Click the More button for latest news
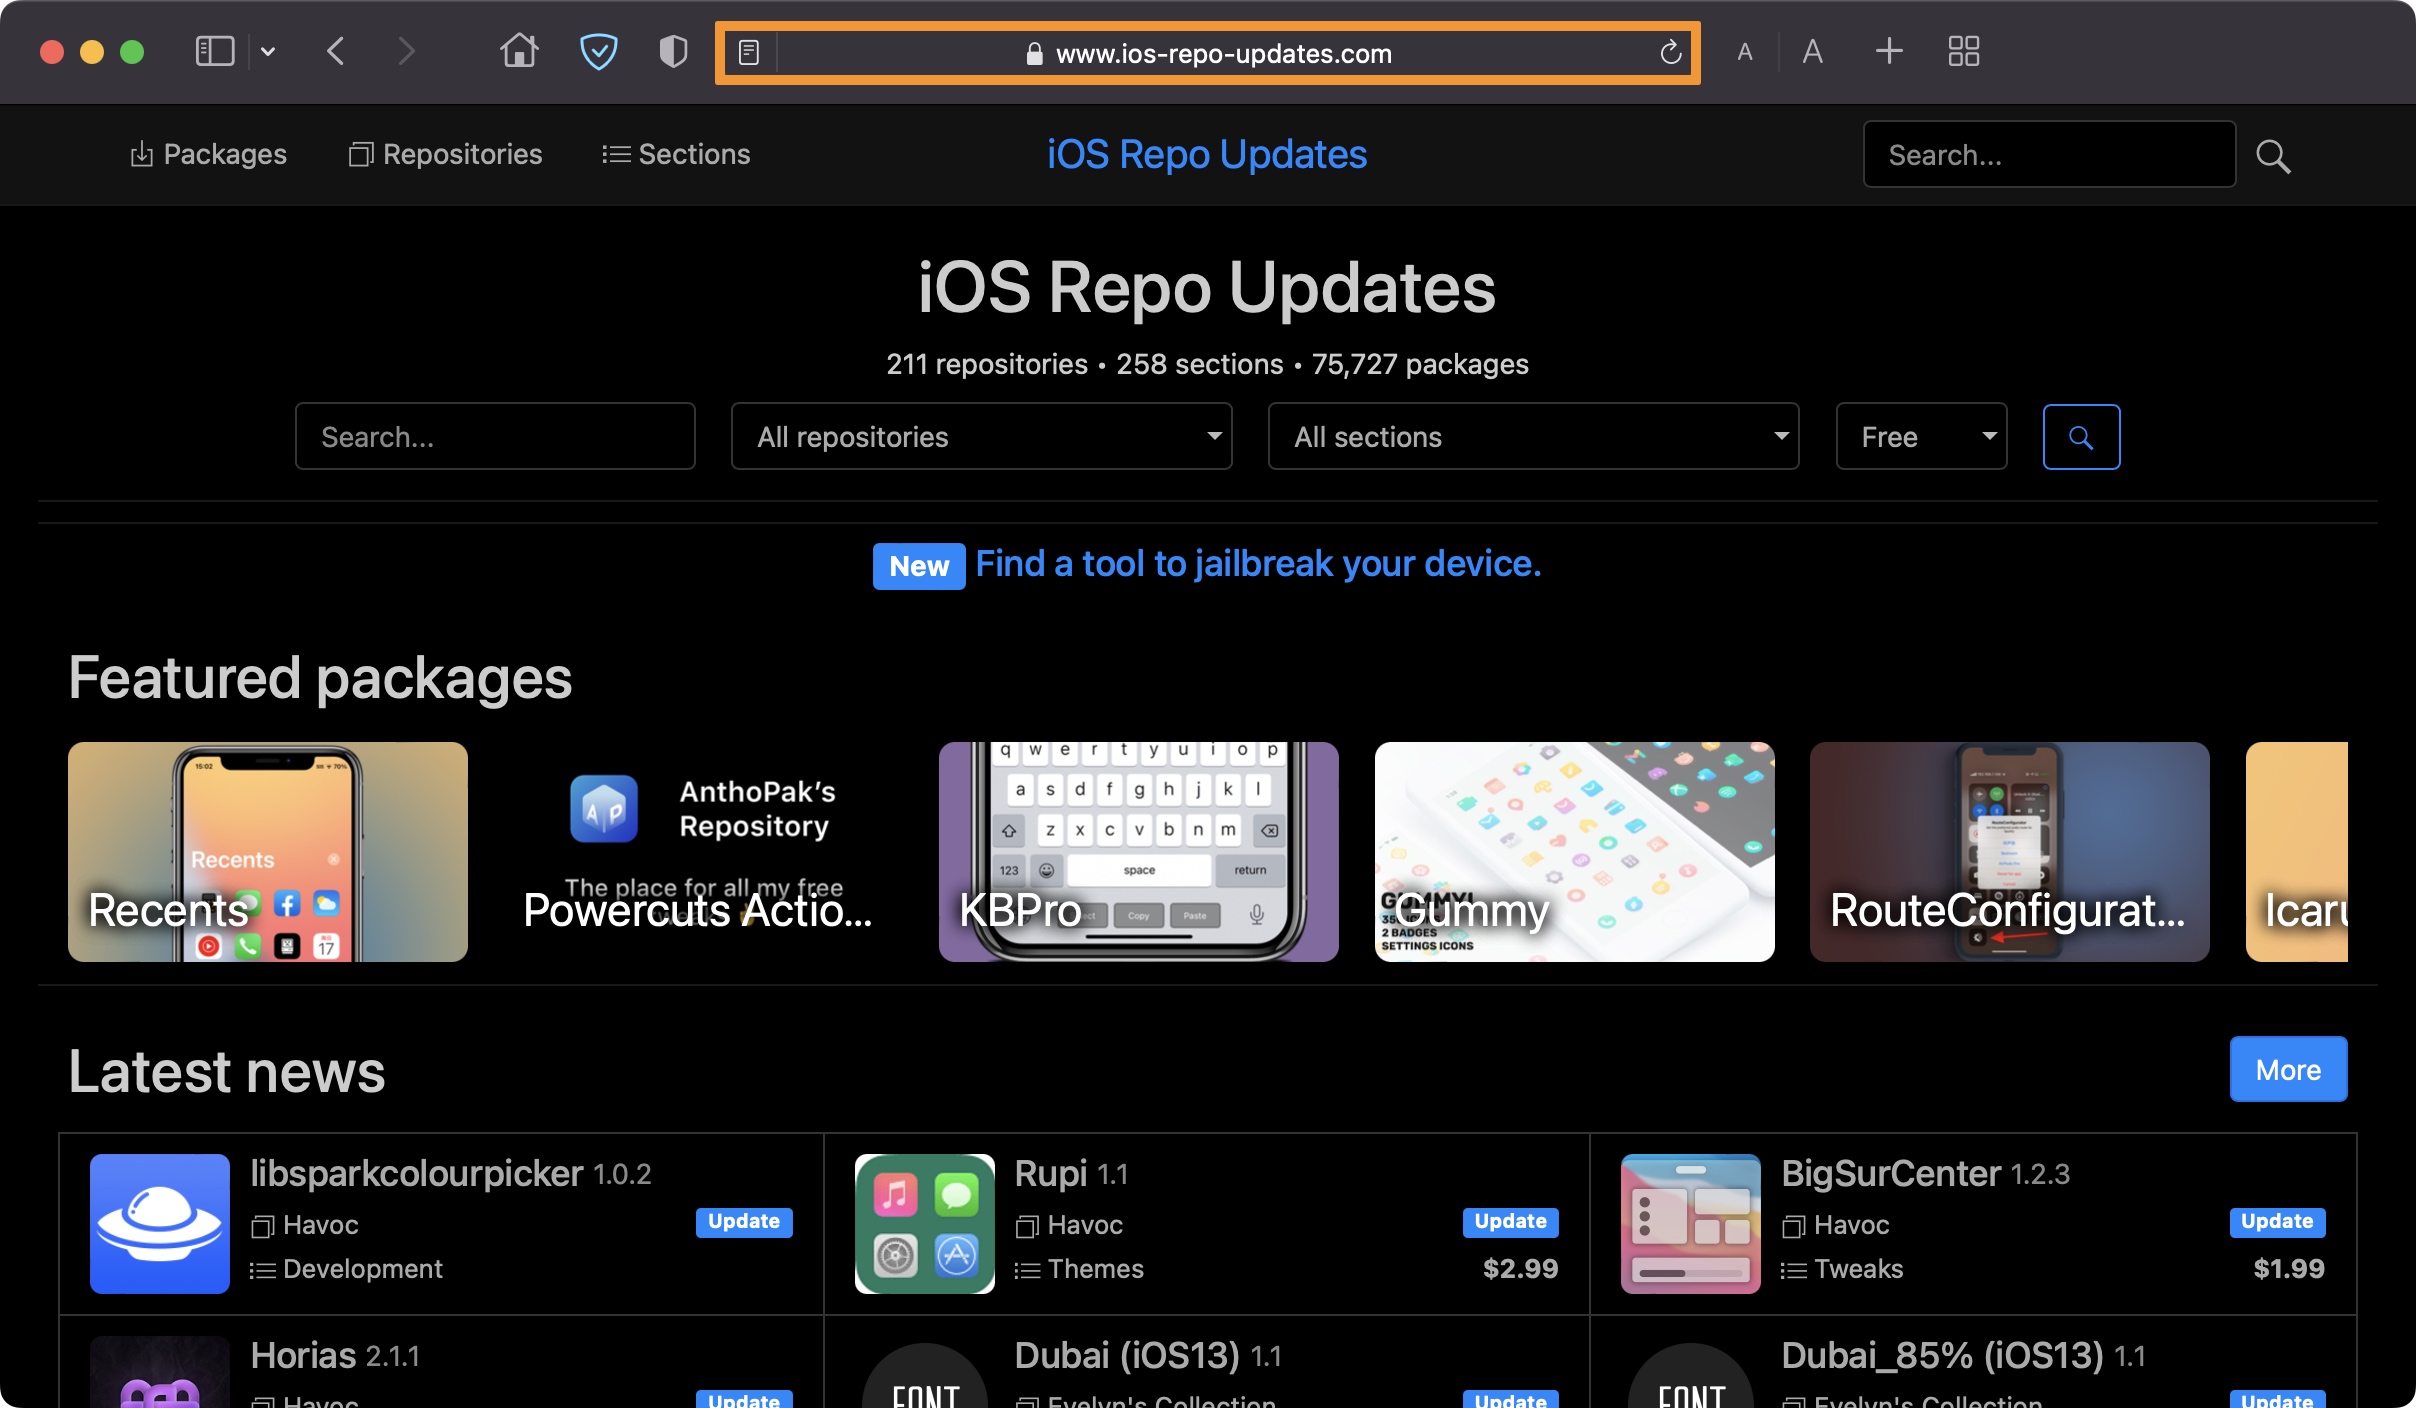Screen dimensions: 2416x1408 coord(2288,1070)
